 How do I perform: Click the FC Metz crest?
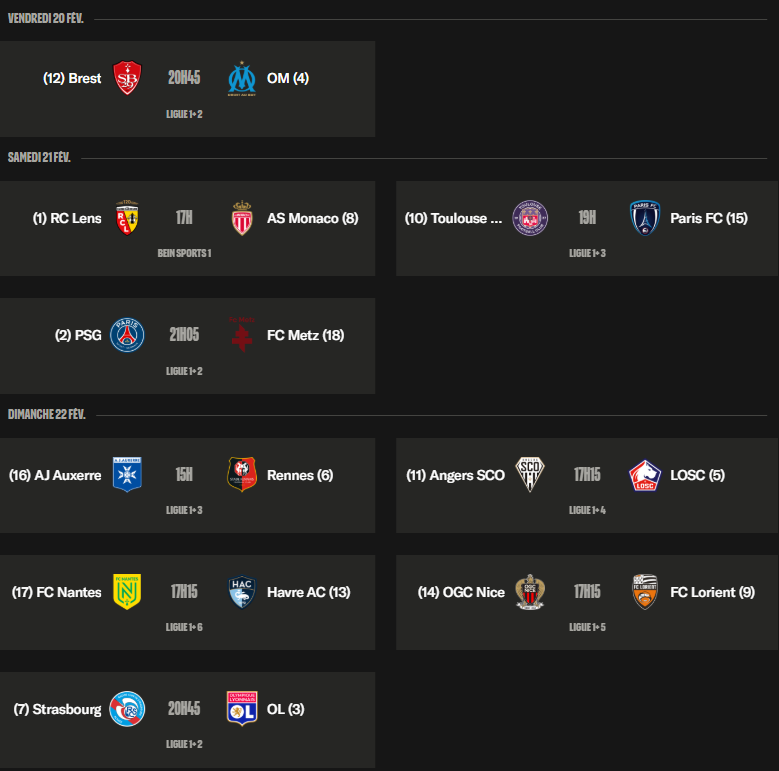pos(242,335)
